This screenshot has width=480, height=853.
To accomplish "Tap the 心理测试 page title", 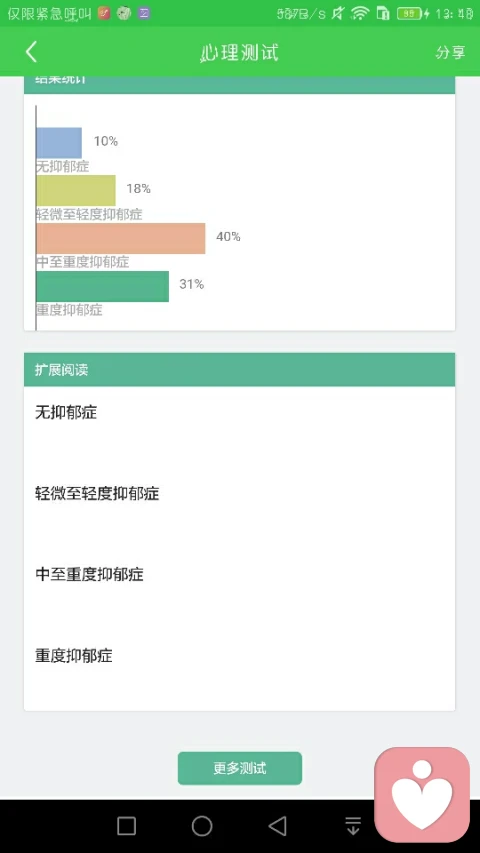I will pos(239,52).
